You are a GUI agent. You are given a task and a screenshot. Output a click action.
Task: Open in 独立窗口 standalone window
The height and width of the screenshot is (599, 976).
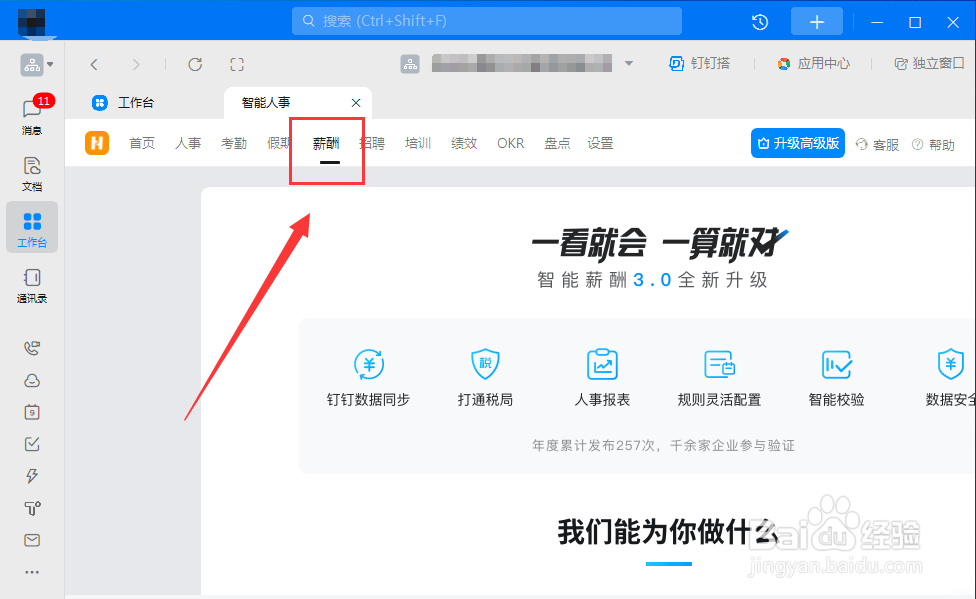929,64
